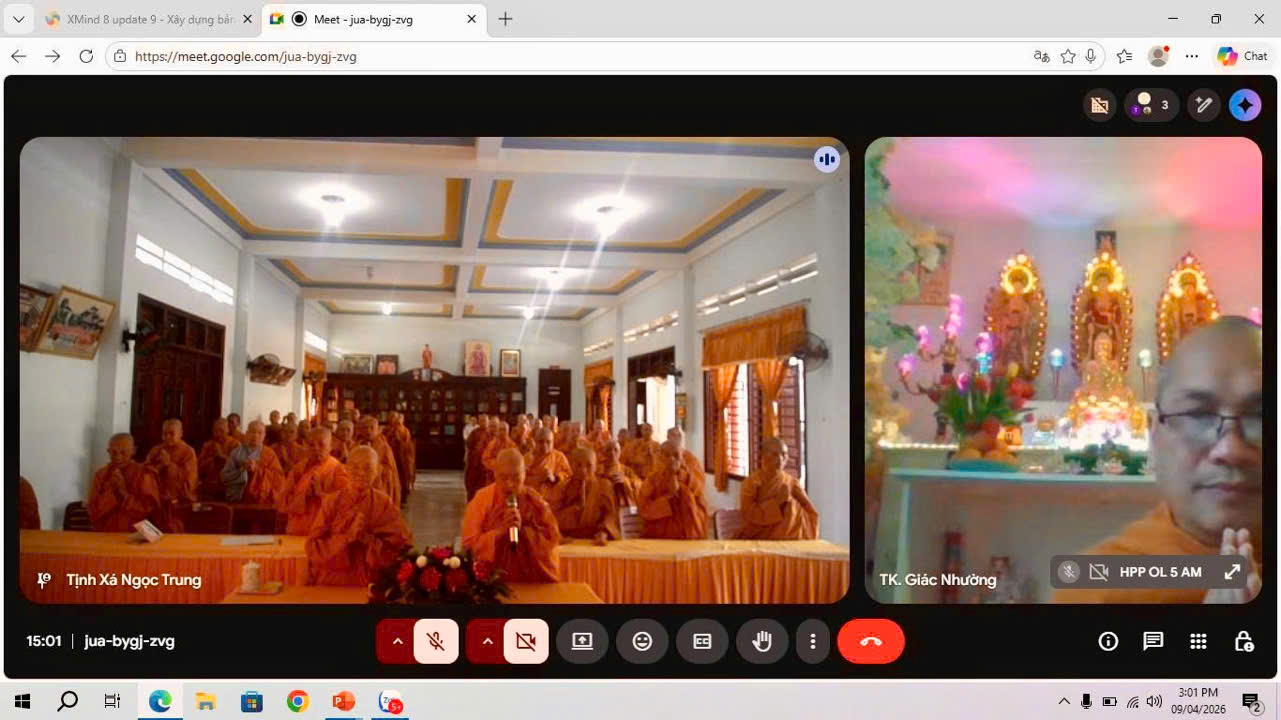Screen dimensions: 1281x720
Task: Expand audio settings chevron beside microphone
Action: [x=397, y=642]
